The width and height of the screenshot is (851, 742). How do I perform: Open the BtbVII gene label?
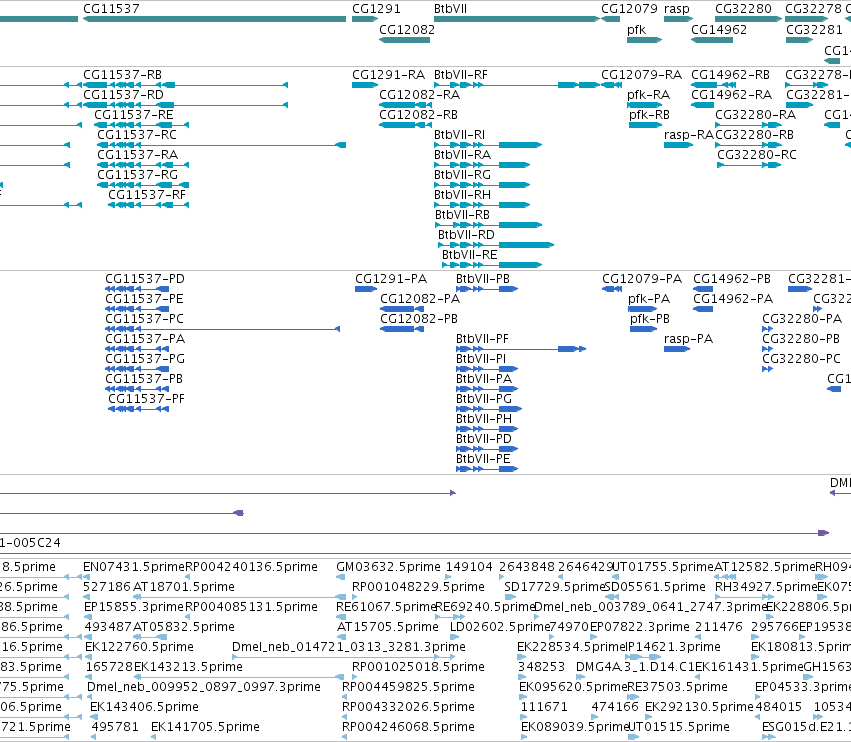[x=450, y=9]
